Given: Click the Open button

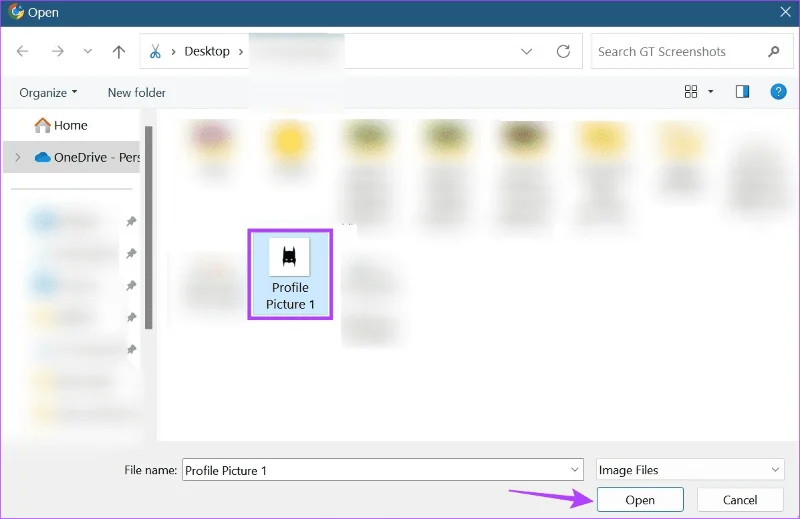Looking at the screenshot, I should [640, 500].
